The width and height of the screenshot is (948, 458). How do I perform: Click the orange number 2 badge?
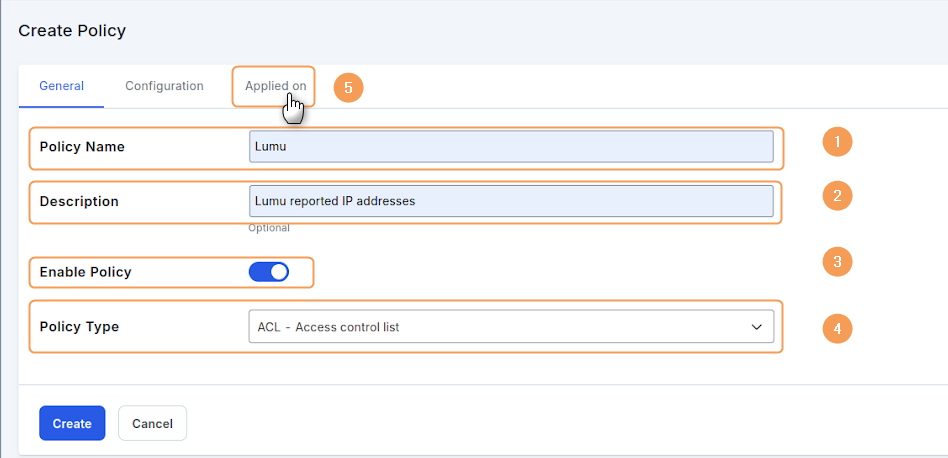click(837, 195)
